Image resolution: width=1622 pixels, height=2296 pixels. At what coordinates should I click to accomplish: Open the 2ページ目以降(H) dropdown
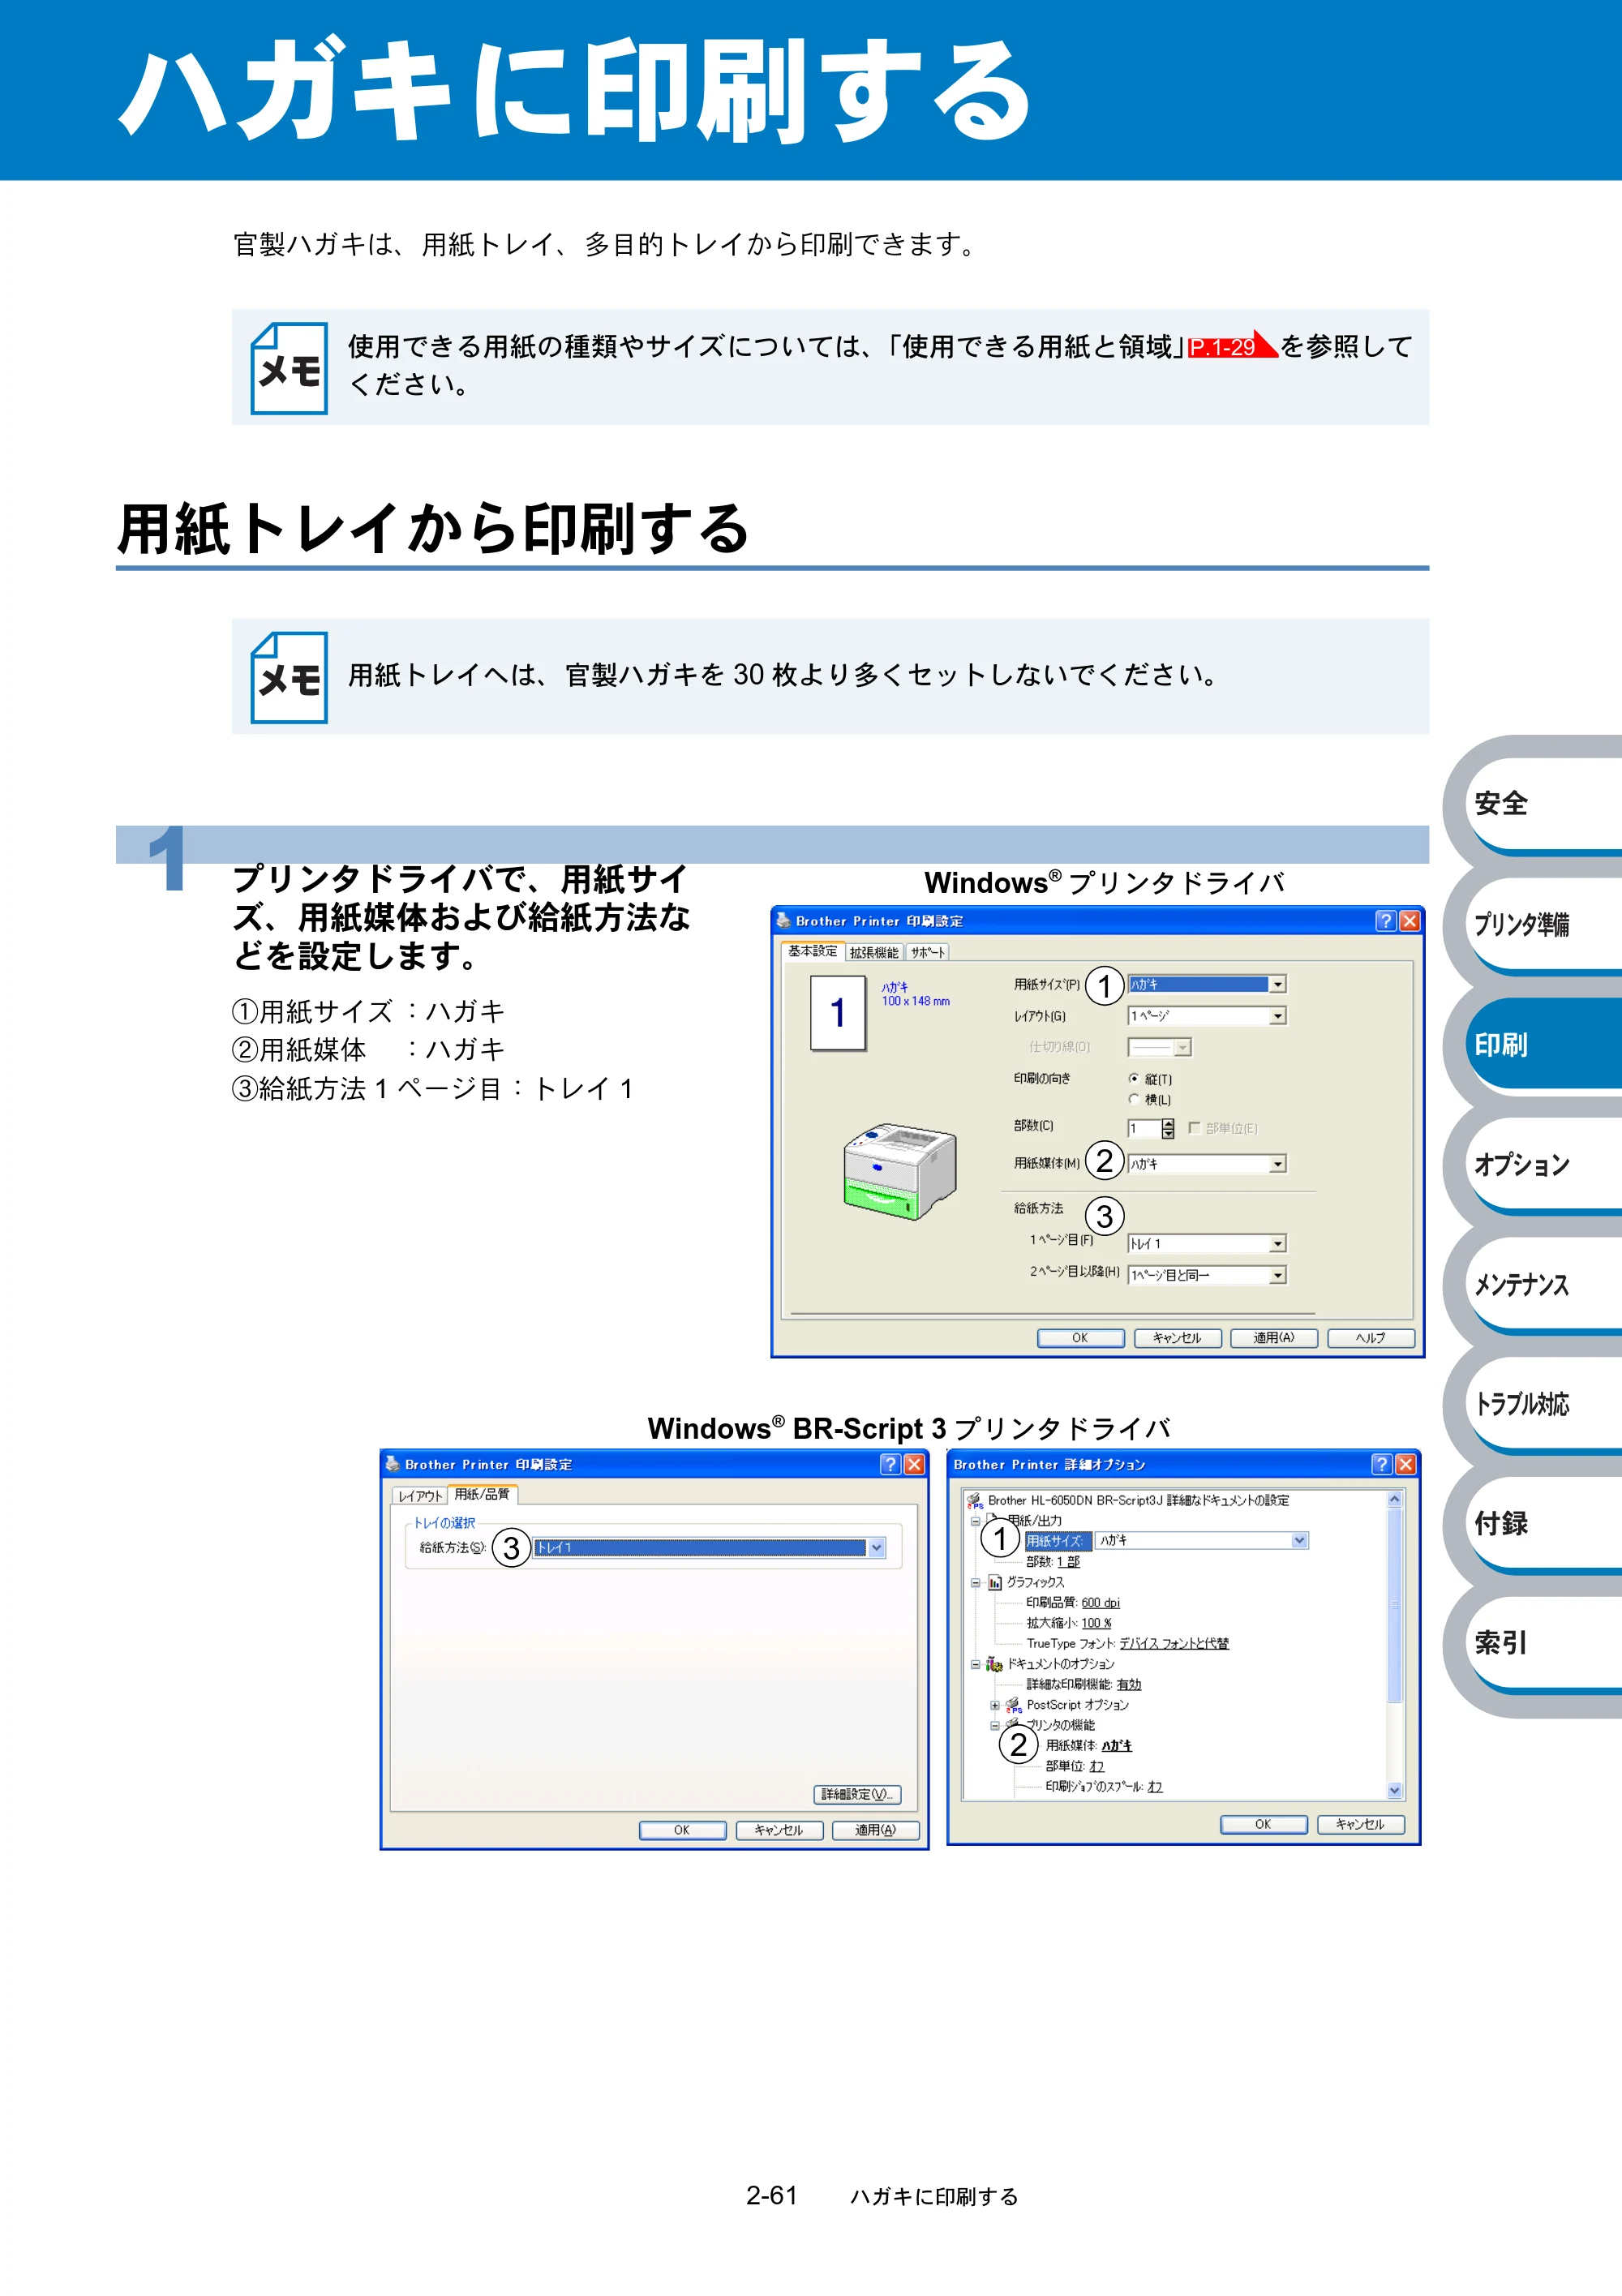[x=1207, y=1275]
